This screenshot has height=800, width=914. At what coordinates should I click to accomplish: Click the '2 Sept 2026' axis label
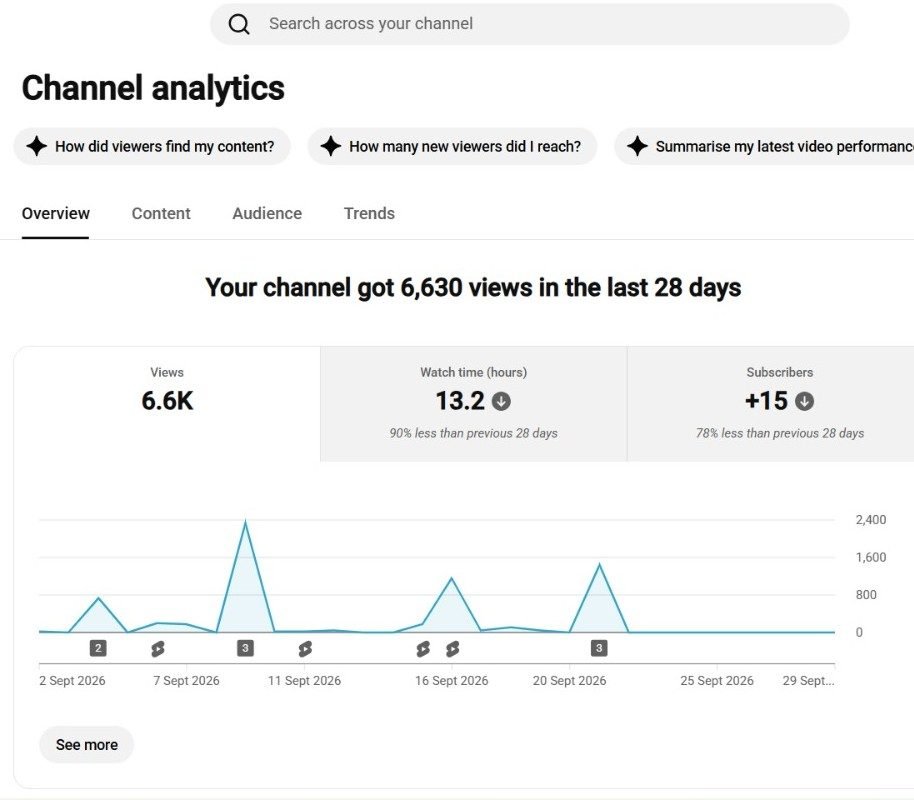click(72, 680)
